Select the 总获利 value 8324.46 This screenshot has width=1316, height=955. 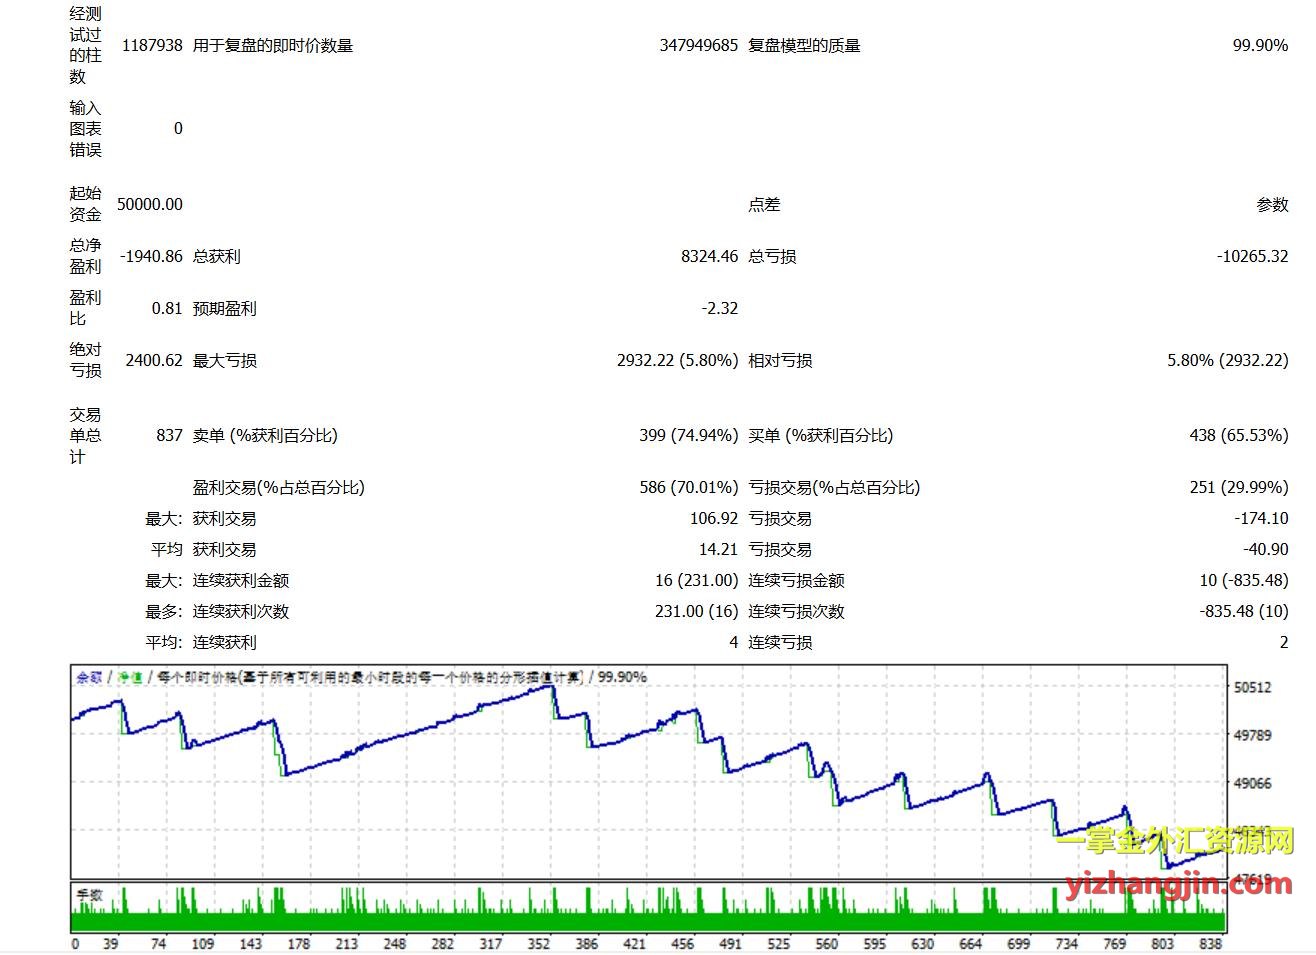click(709, 256)
